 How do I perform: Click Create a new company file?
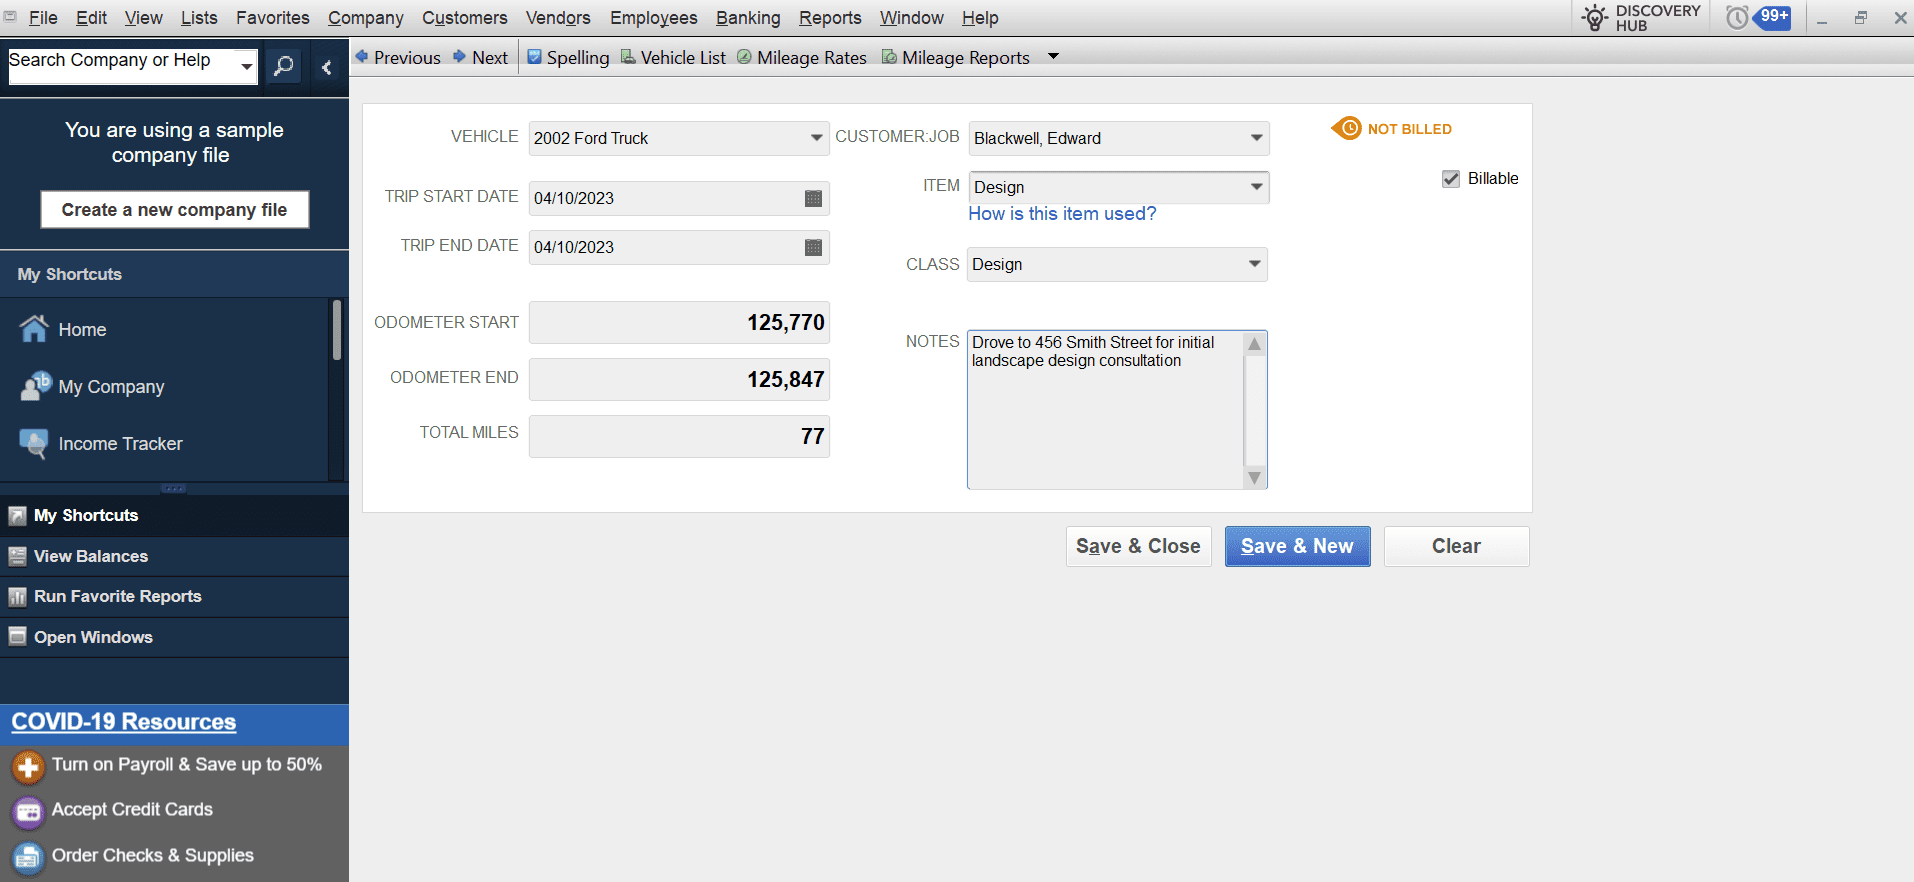[x=174, y=209]
